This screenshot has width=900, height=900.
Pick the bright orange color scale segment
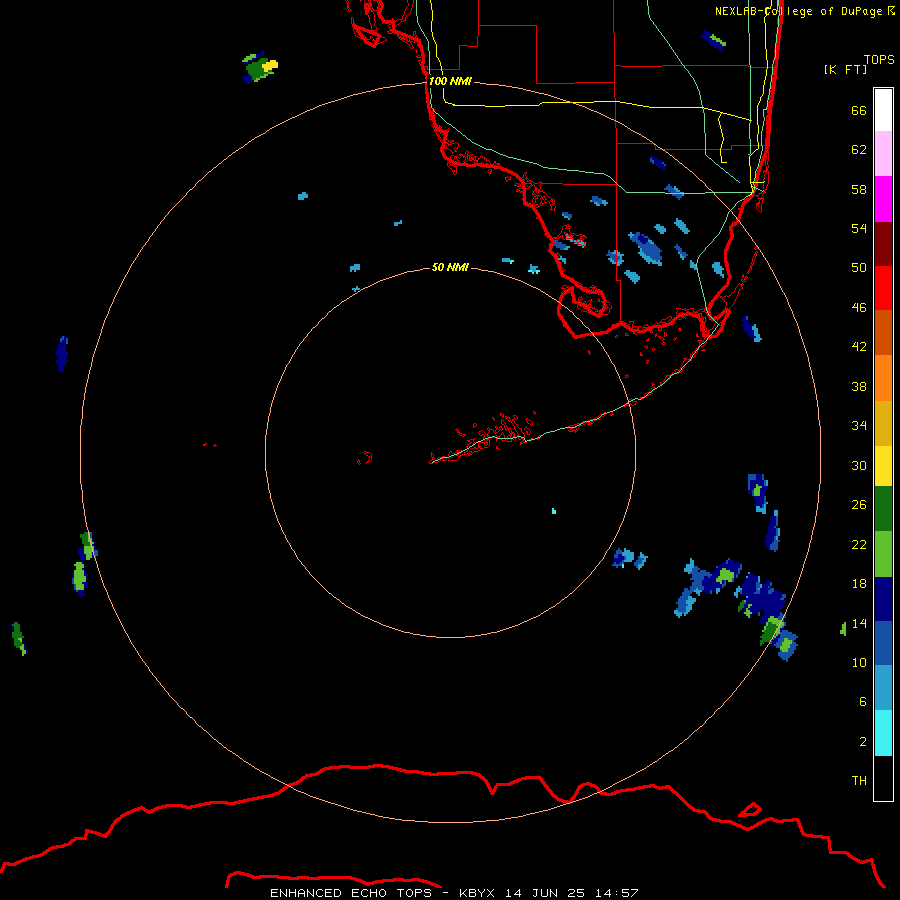[883, 377]
